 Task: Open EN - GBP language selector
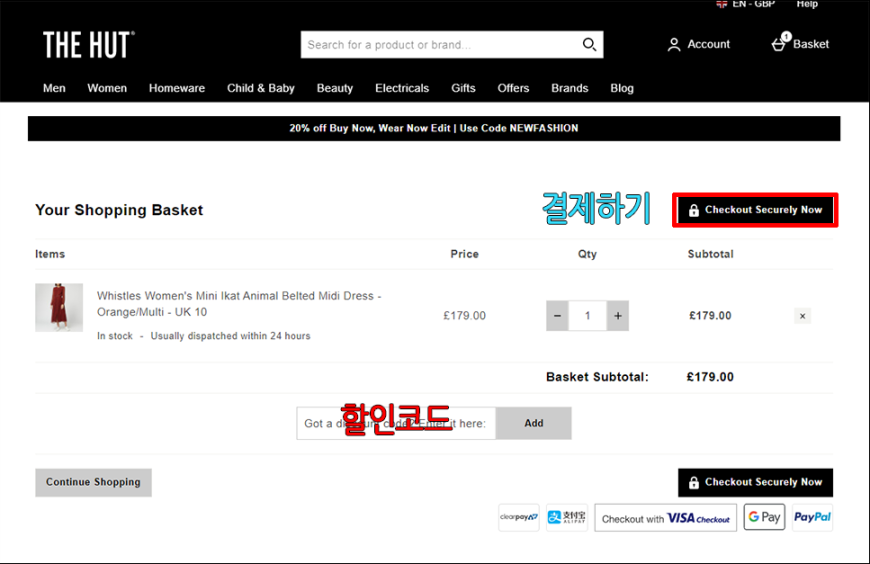[x=753, y=4]
